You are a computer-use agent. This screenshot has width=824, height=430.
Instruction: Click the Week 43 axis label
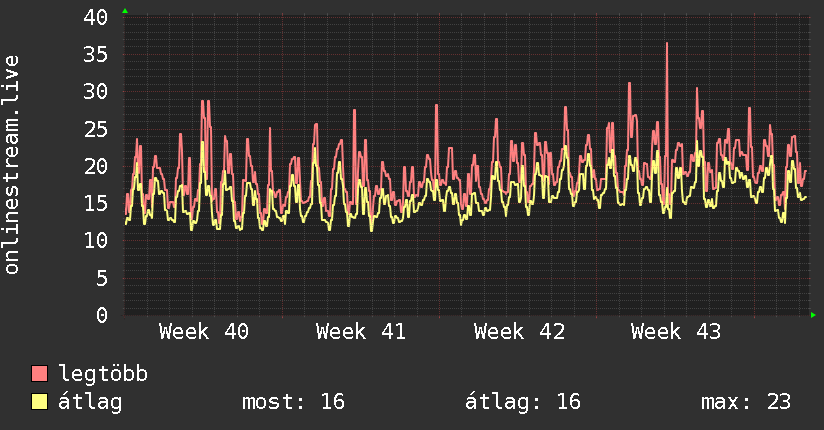click(x=676, y=332)
